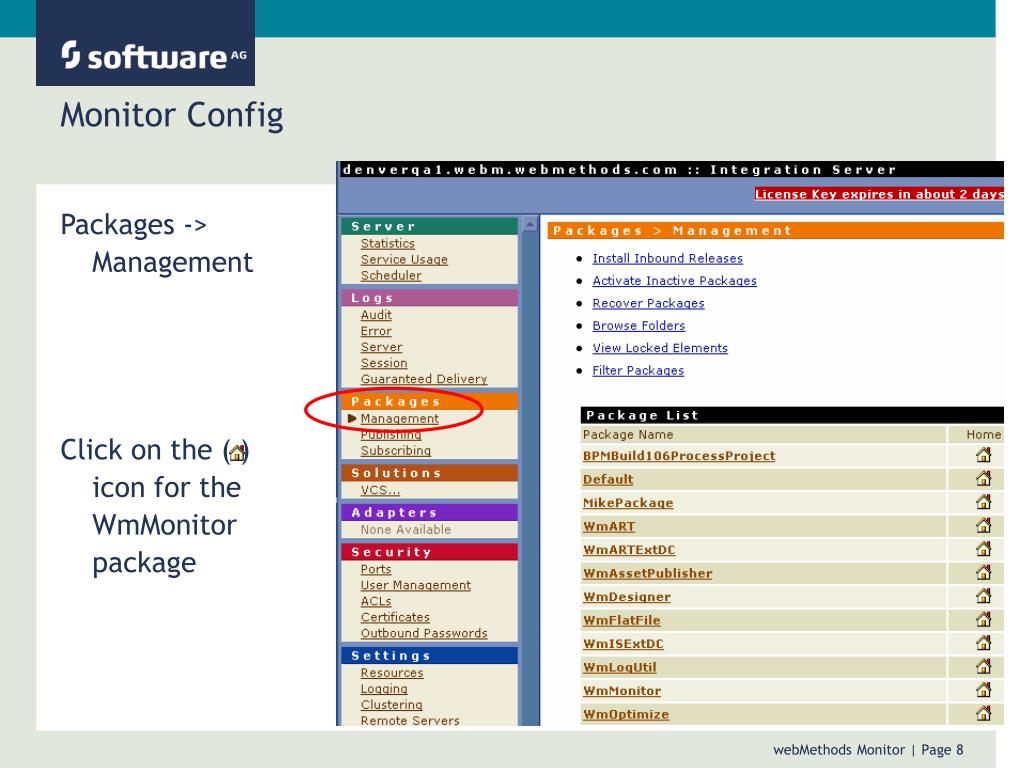Select Management under Packages

pos(400,419)
